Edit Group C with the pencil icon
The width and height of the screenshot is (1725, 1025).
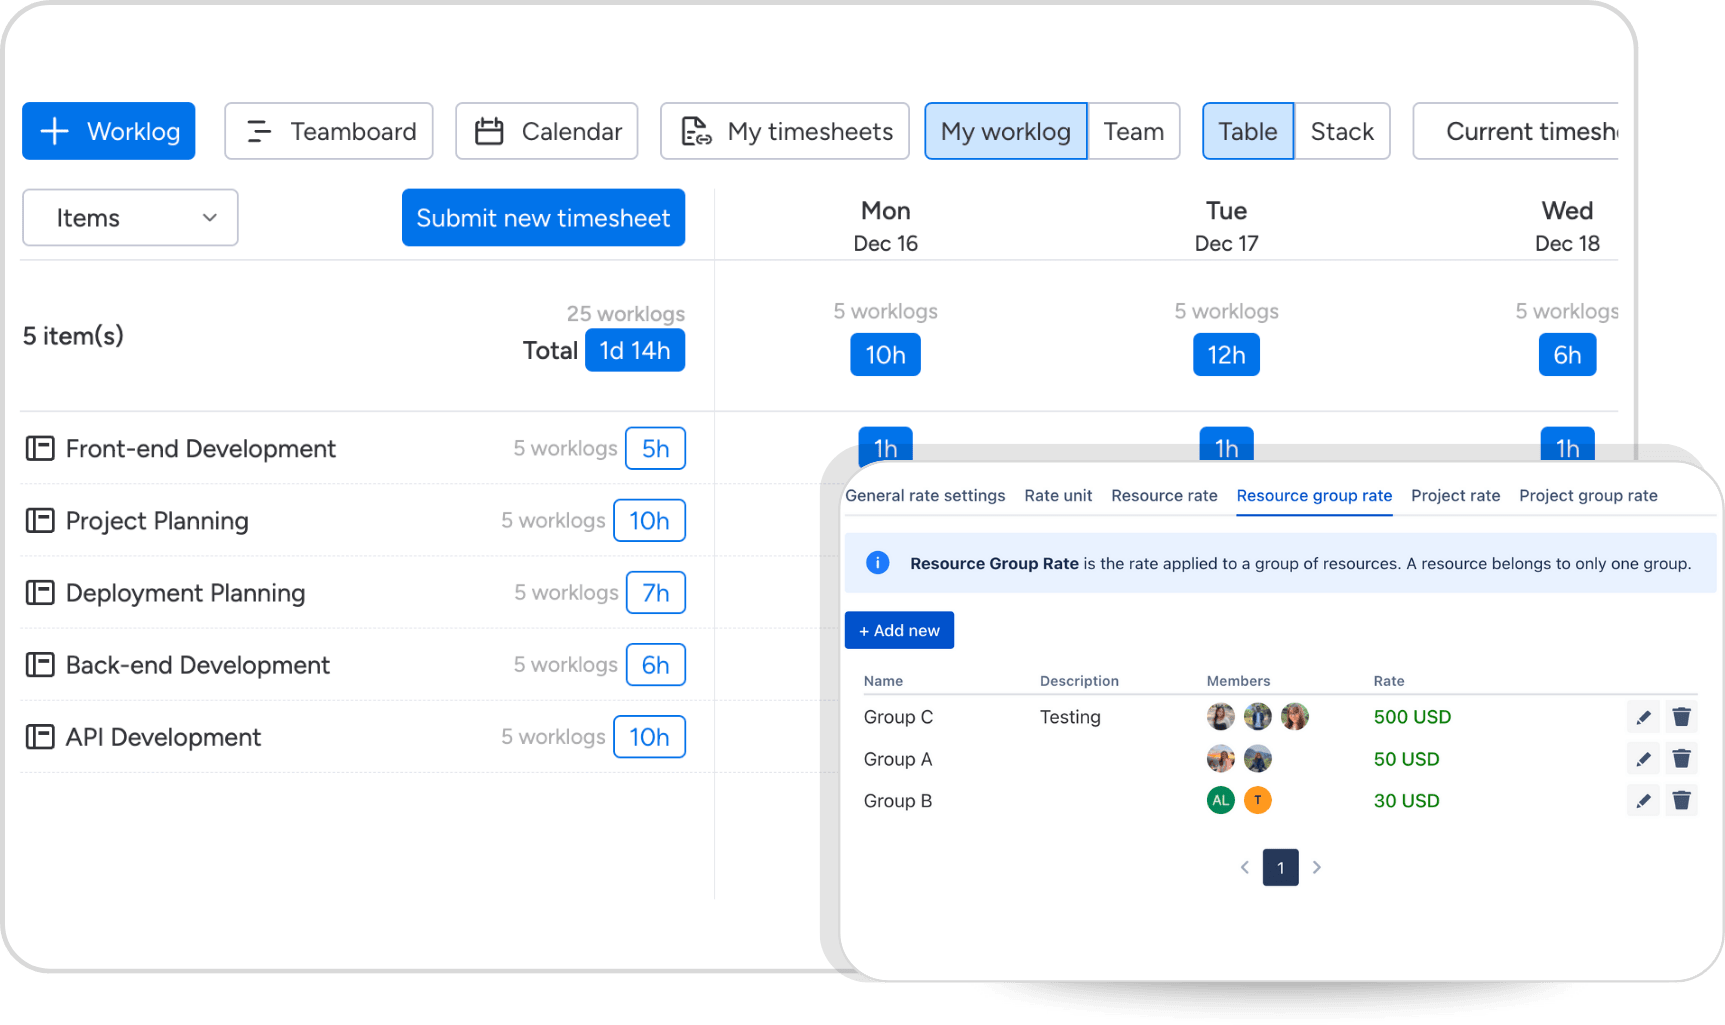click(x=1643, y=716)
